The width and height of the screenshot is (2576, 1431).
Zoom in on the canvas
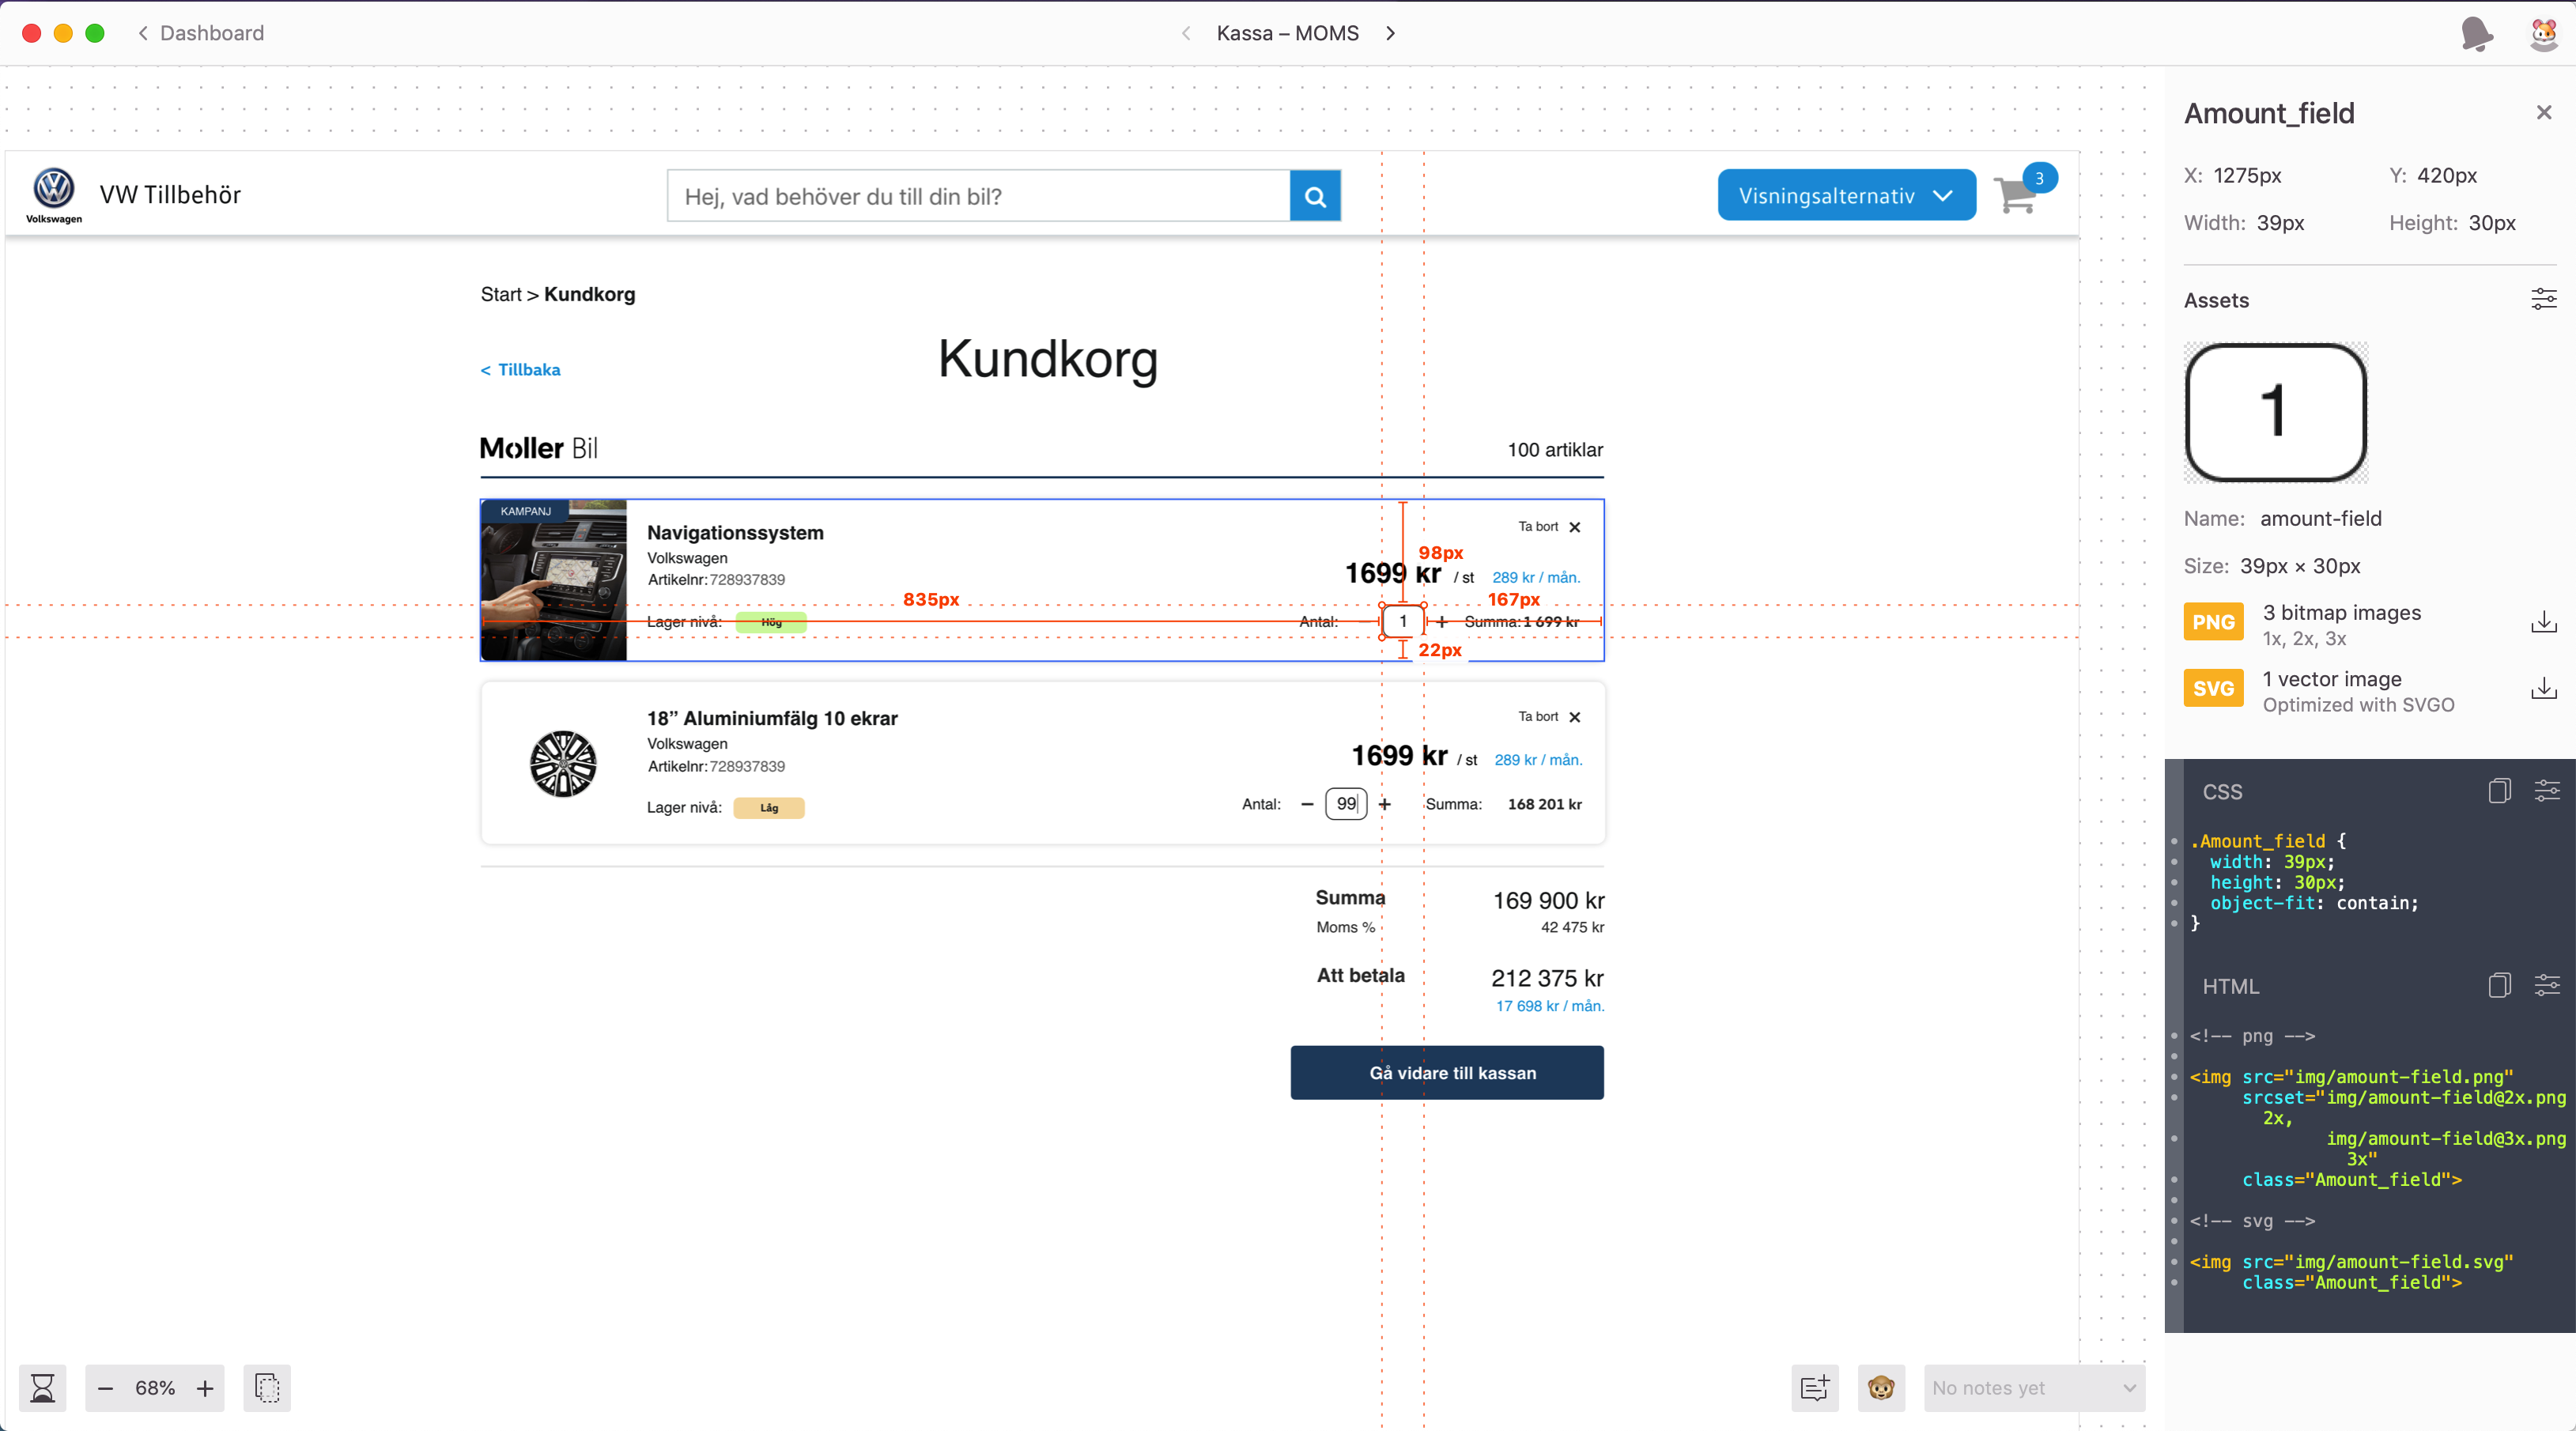205,1388
